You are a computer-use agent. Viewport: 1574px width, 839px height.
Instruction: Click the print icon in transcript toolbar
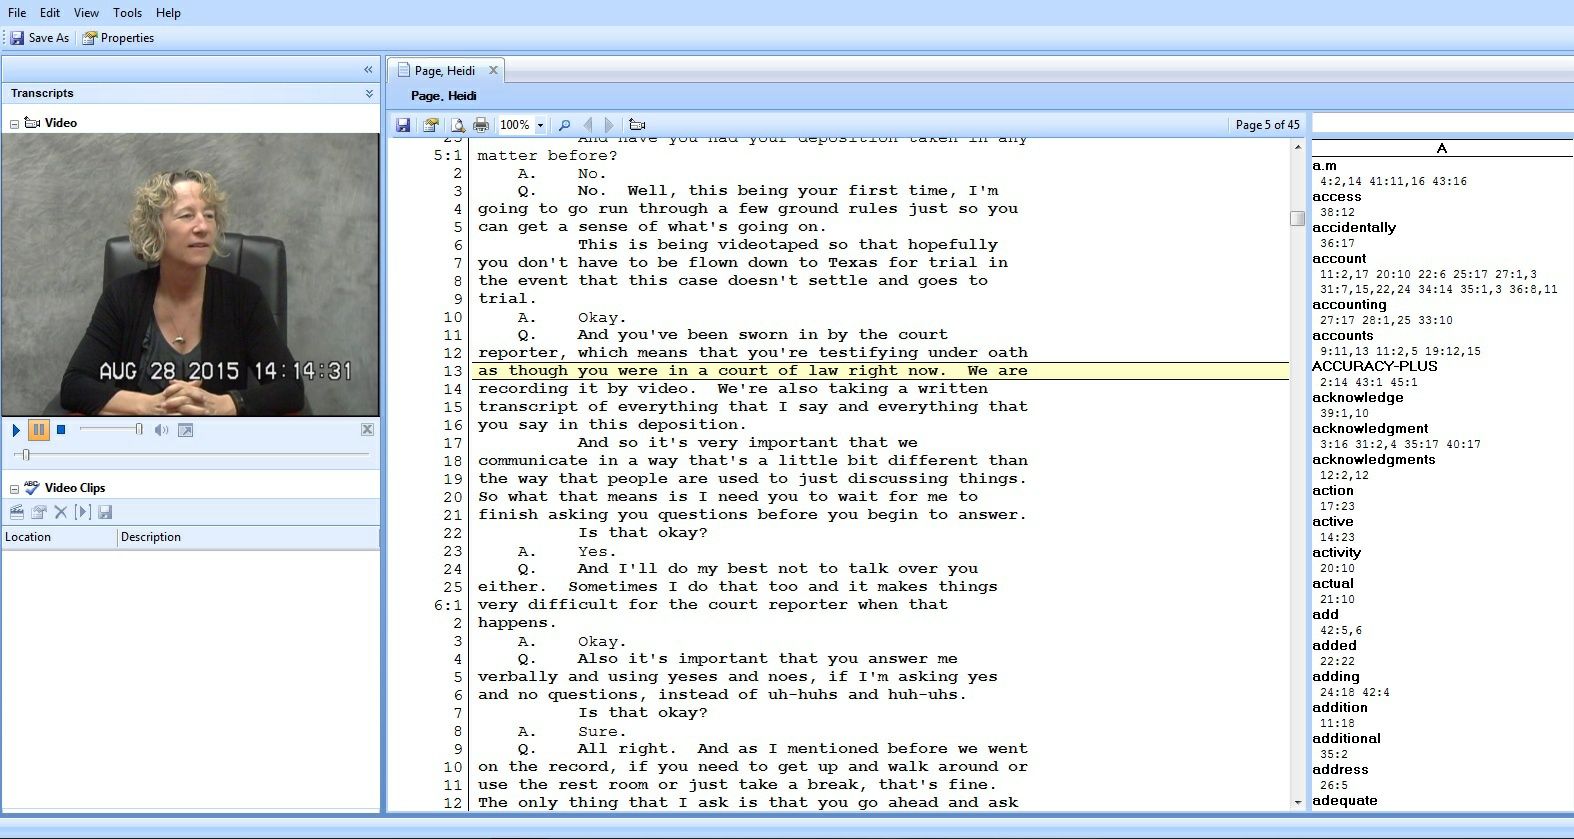point(481,125)
